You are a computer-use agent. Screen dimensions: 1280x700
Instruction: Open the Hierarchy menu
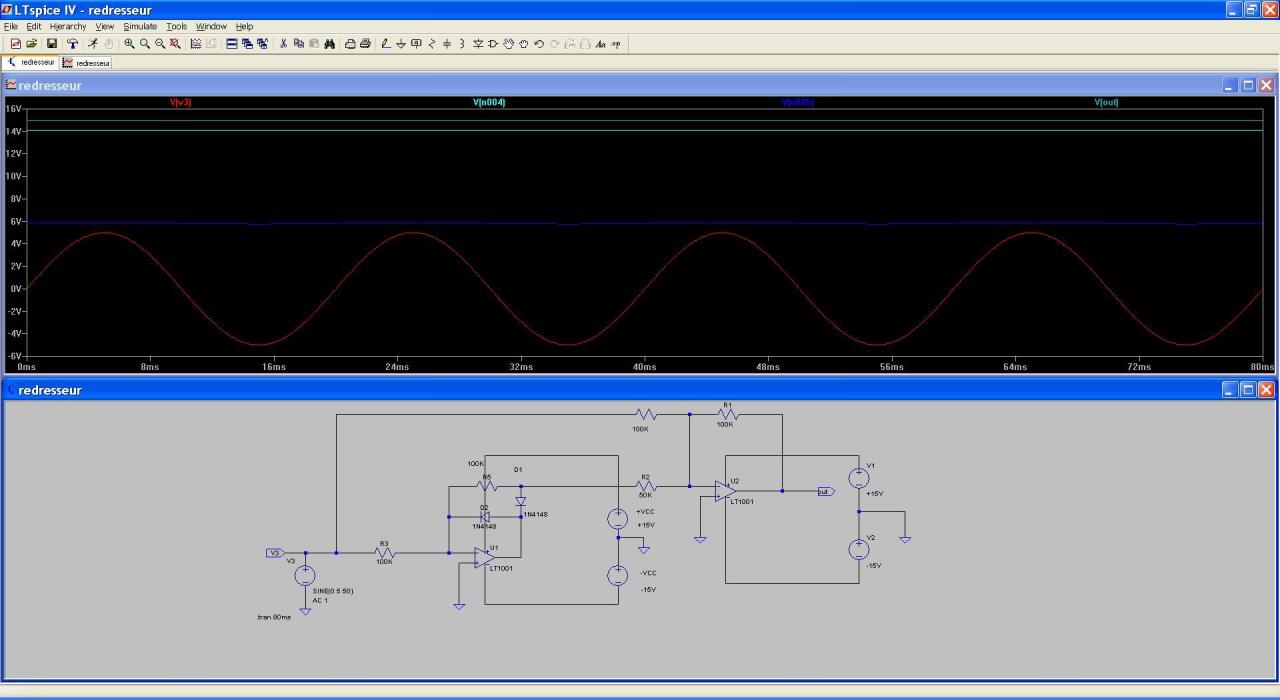coord(68,26)
